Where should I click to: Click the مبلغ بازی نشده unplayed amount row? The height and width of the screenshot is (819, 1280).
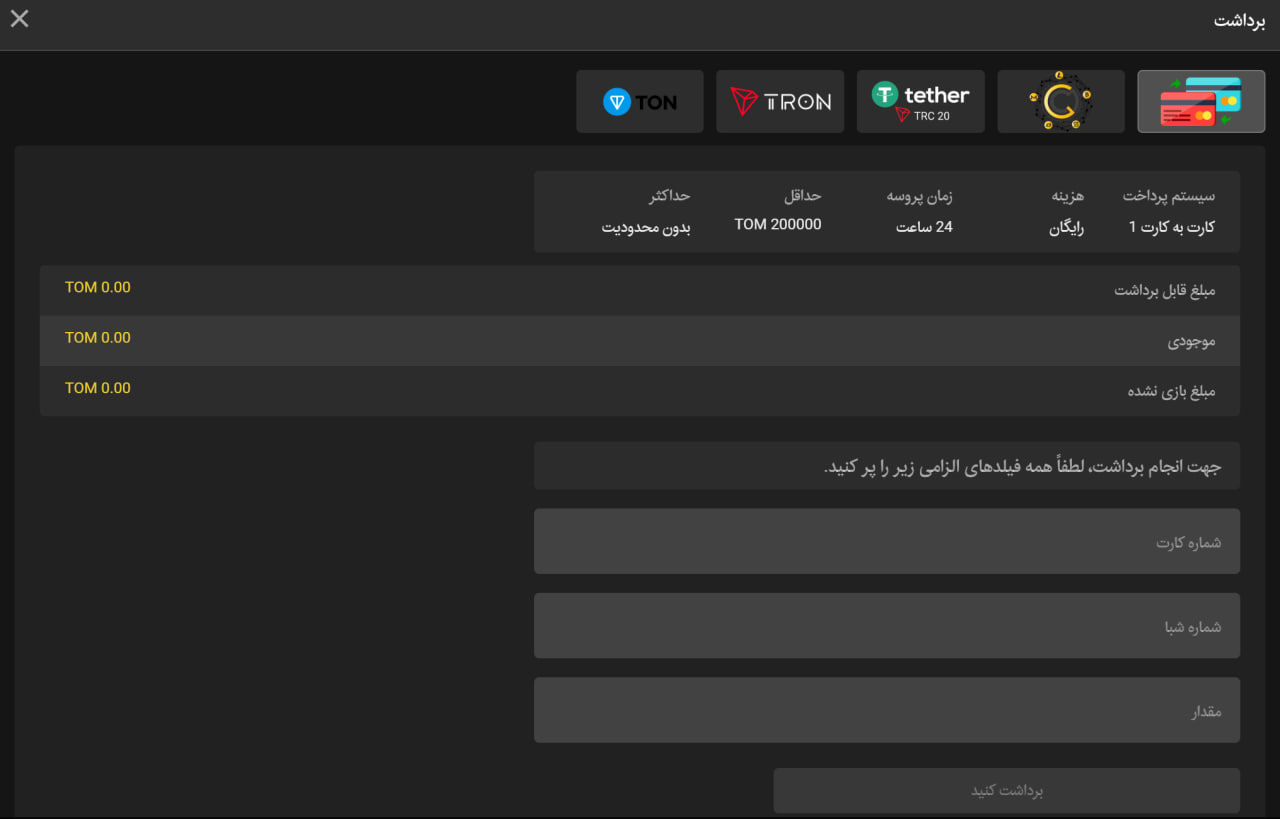point(640,390)
